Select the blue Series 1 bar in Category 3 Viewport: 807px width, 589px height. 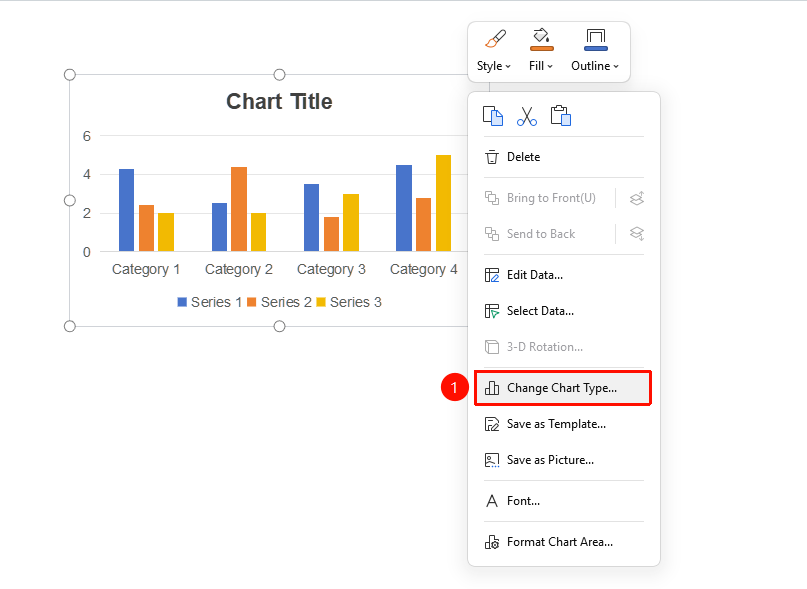tap(311, 218)
